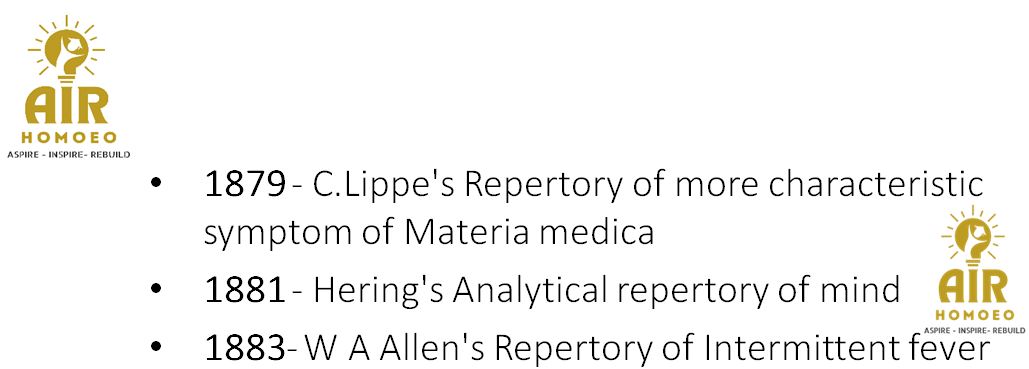The height and width of the screenshot is (369, 1029).
Task: Click the right-side ASPIRE - INSPIRE- REBUILD tagline
Action: pyautogui.click(x=975, y=330)
